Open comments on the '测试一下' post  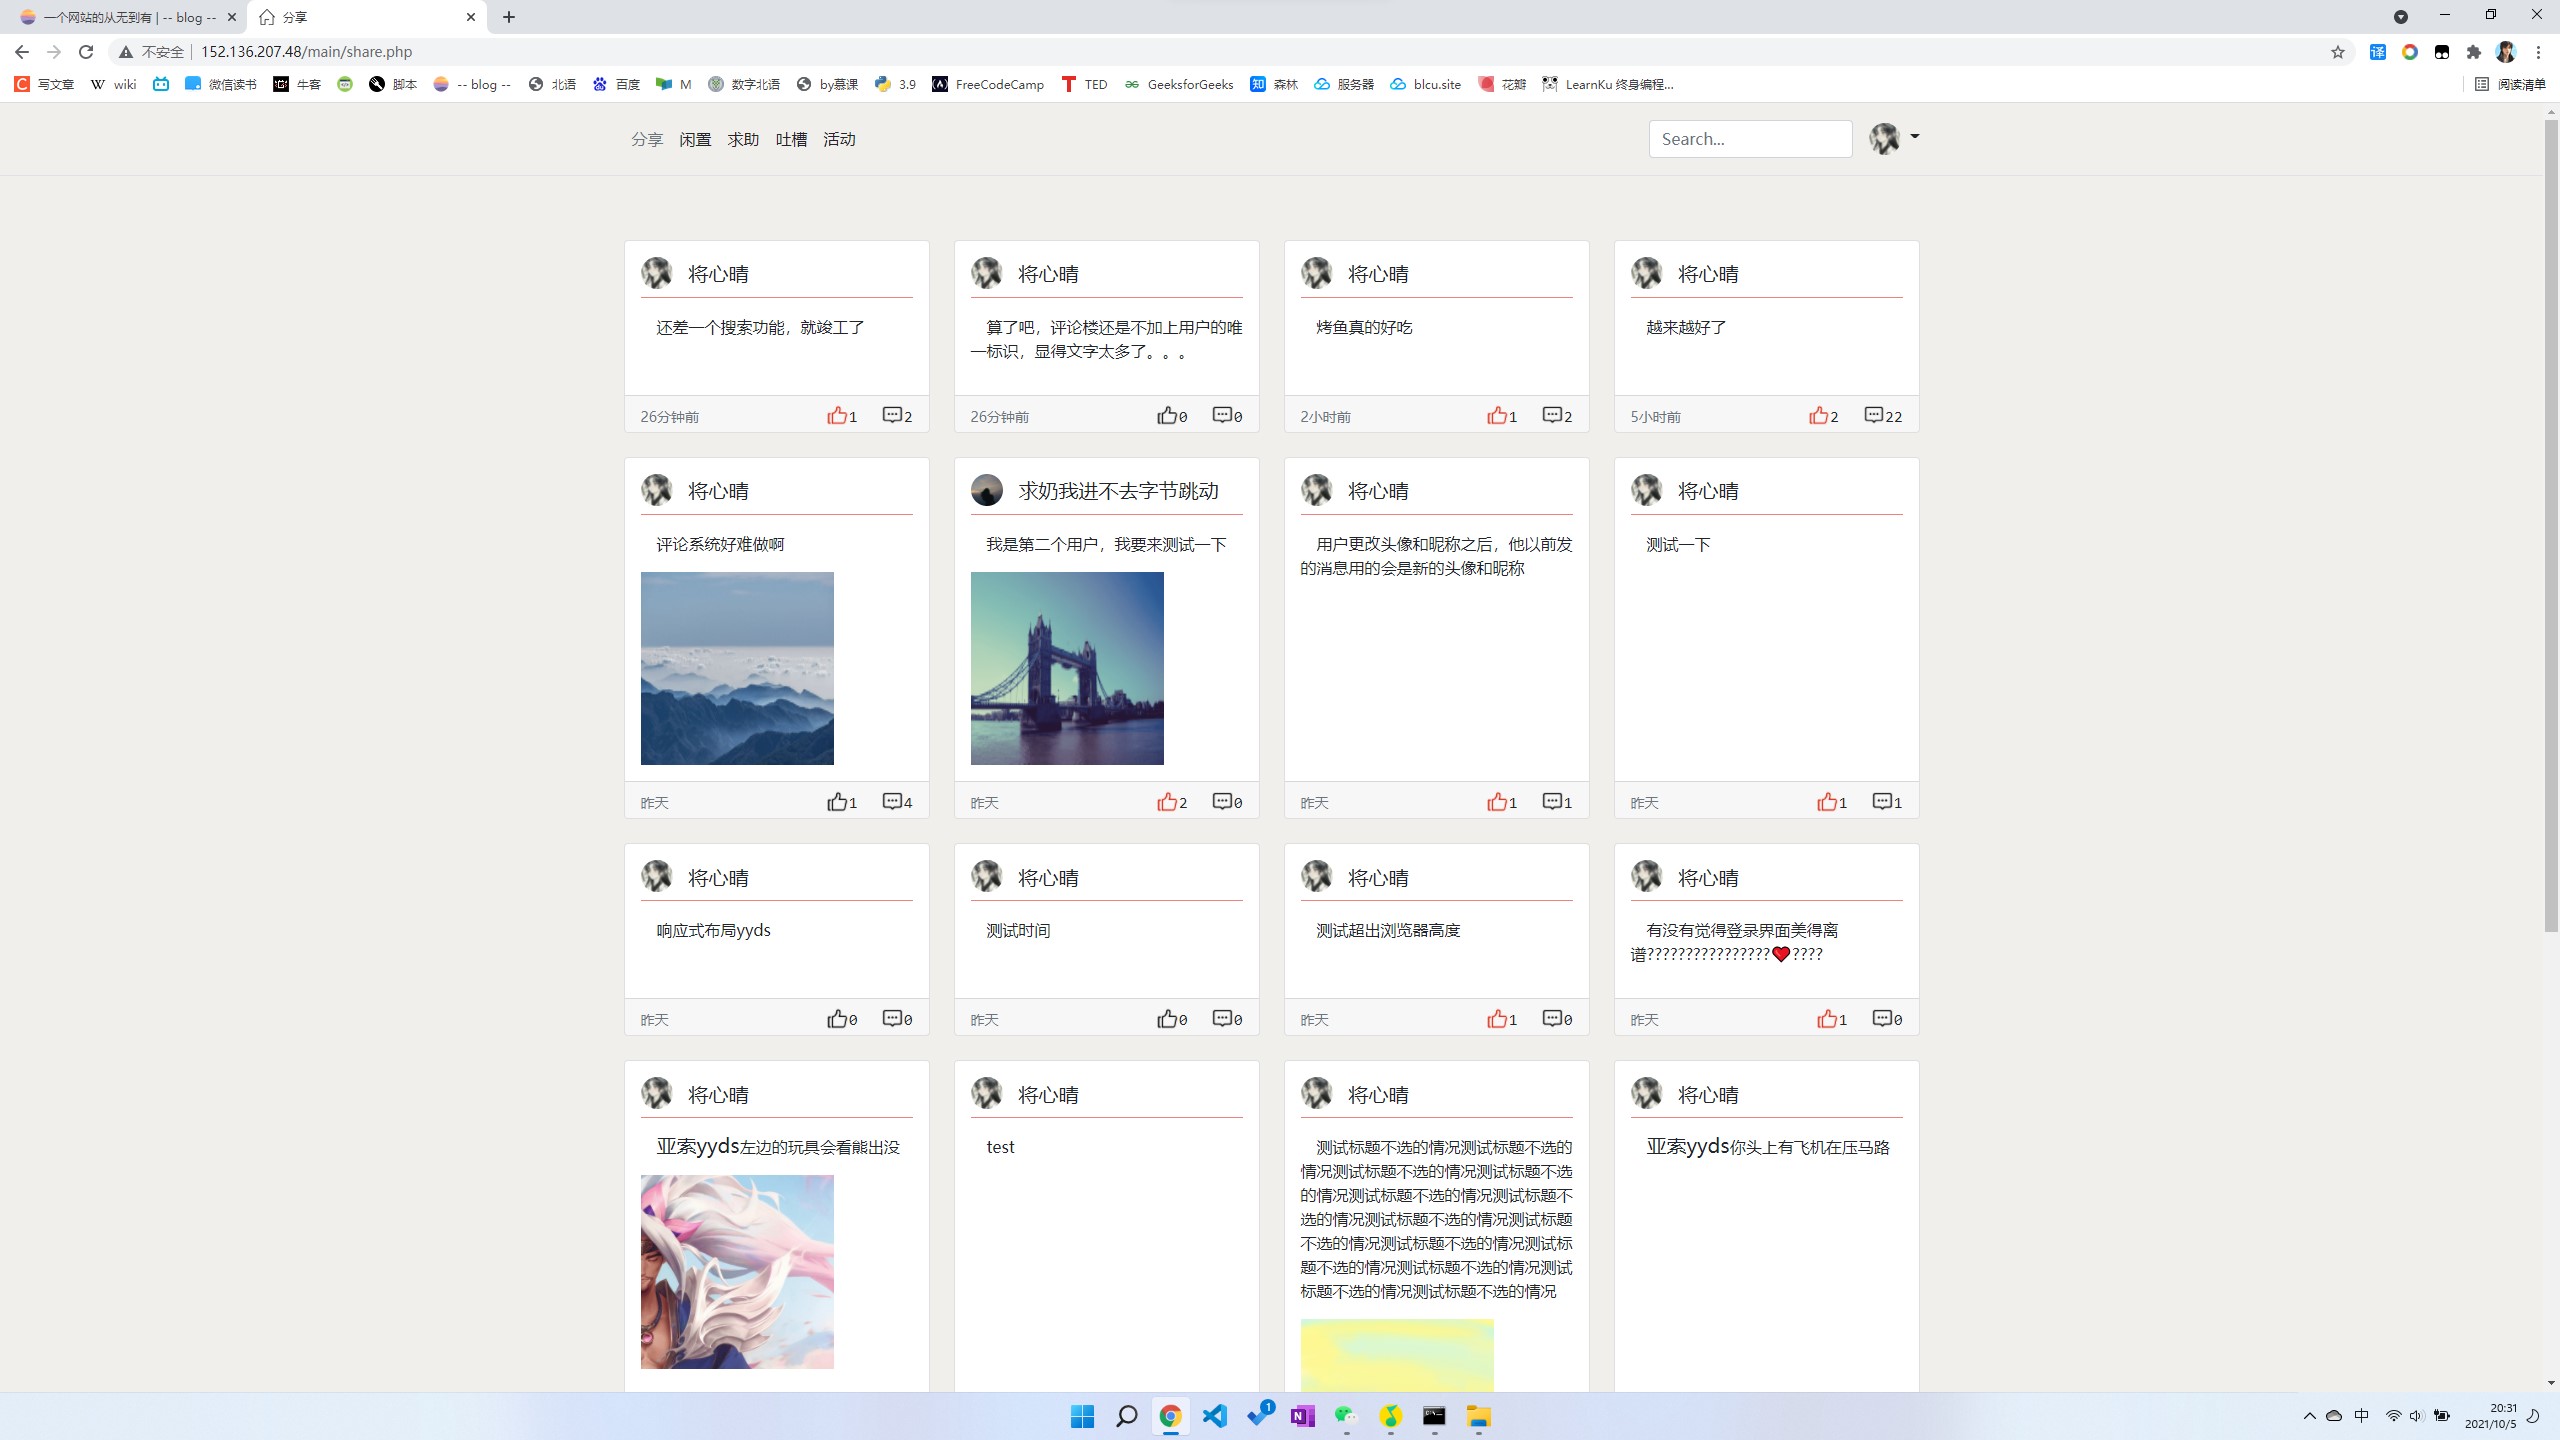(x=1881, y=801)
